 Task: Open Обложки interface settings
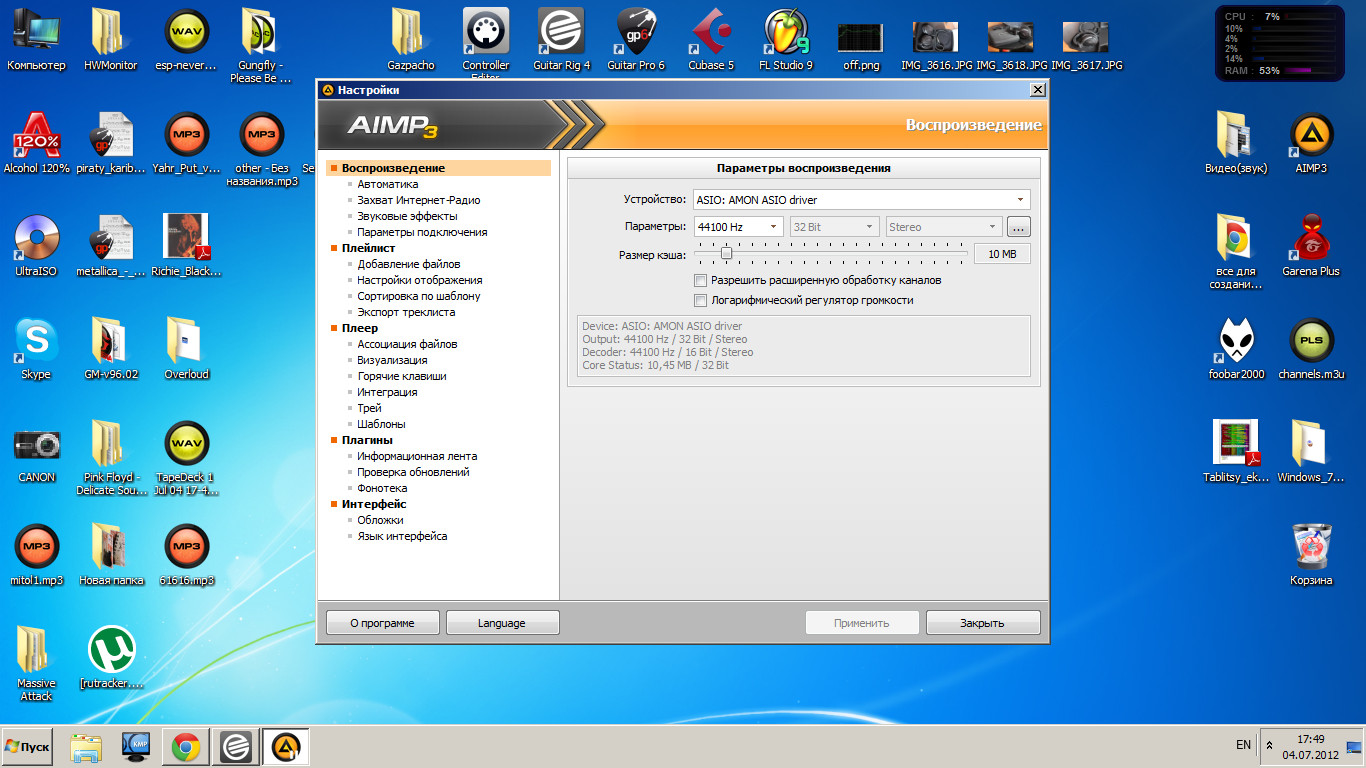[x=381, y=520]
